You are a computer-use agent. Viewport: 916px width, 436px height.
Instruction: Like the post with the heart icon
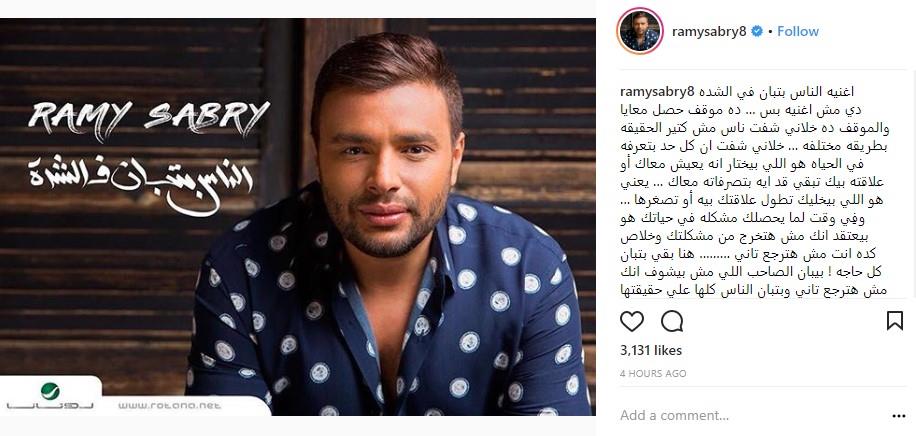pos(632,321)
